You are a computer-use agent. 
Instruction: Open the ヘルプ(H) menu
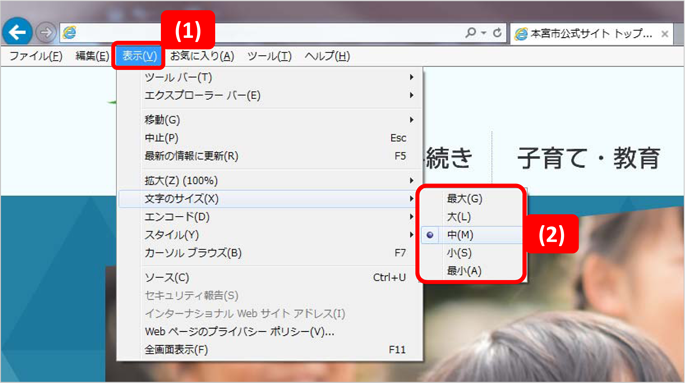pyautogui.click(x=327, y=56)
